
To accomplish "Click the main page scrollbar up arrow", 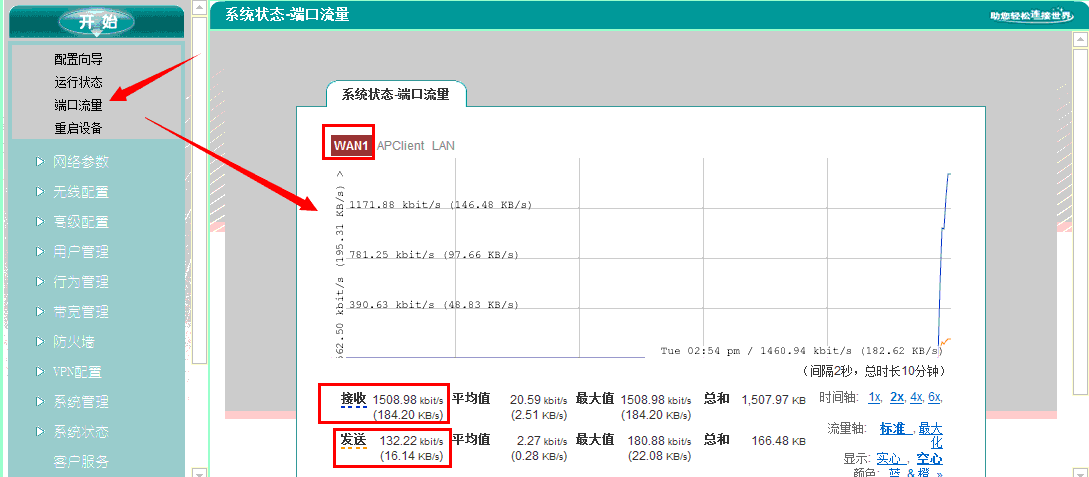I will [x=1080, y=40].
